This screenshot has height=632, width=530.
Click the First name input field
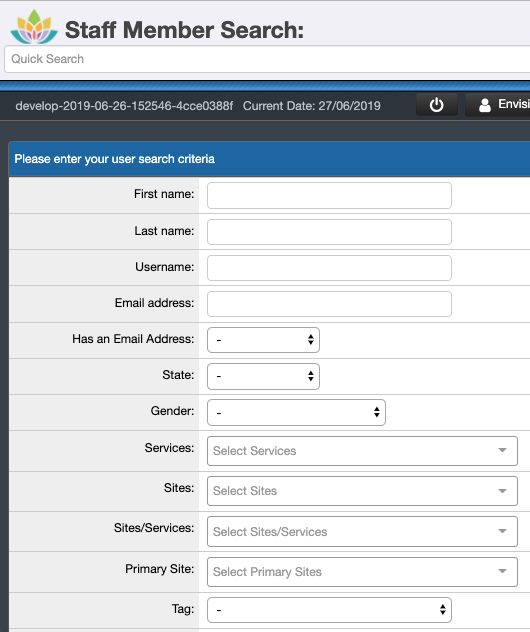pos(329,195)
